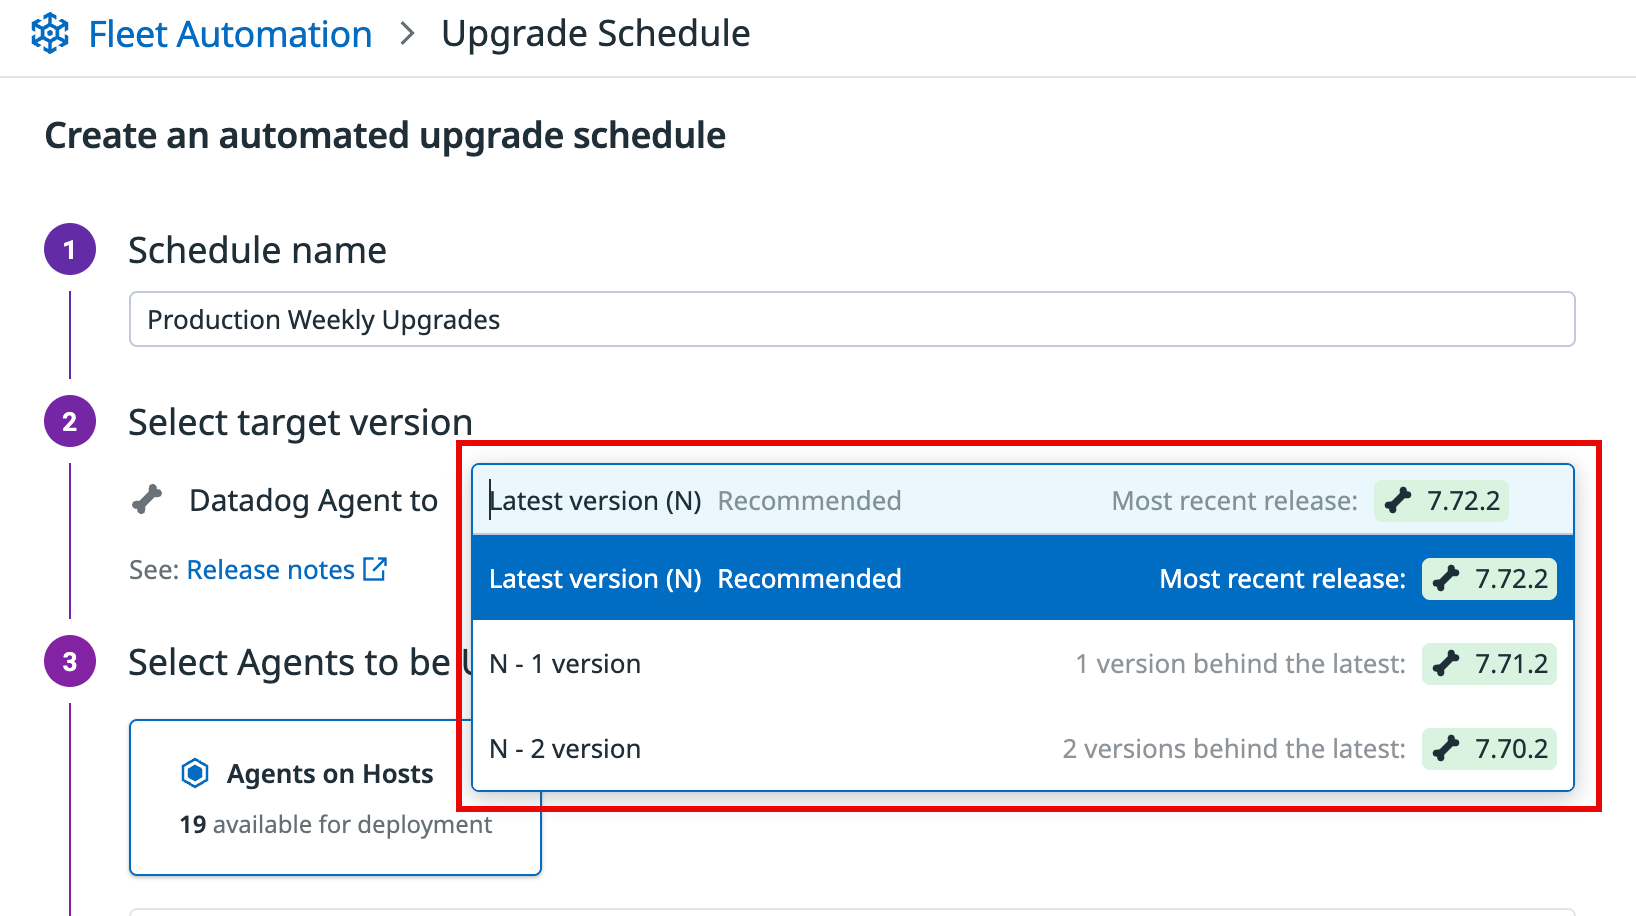Click the step 1 circle marker

coord(70,250)
